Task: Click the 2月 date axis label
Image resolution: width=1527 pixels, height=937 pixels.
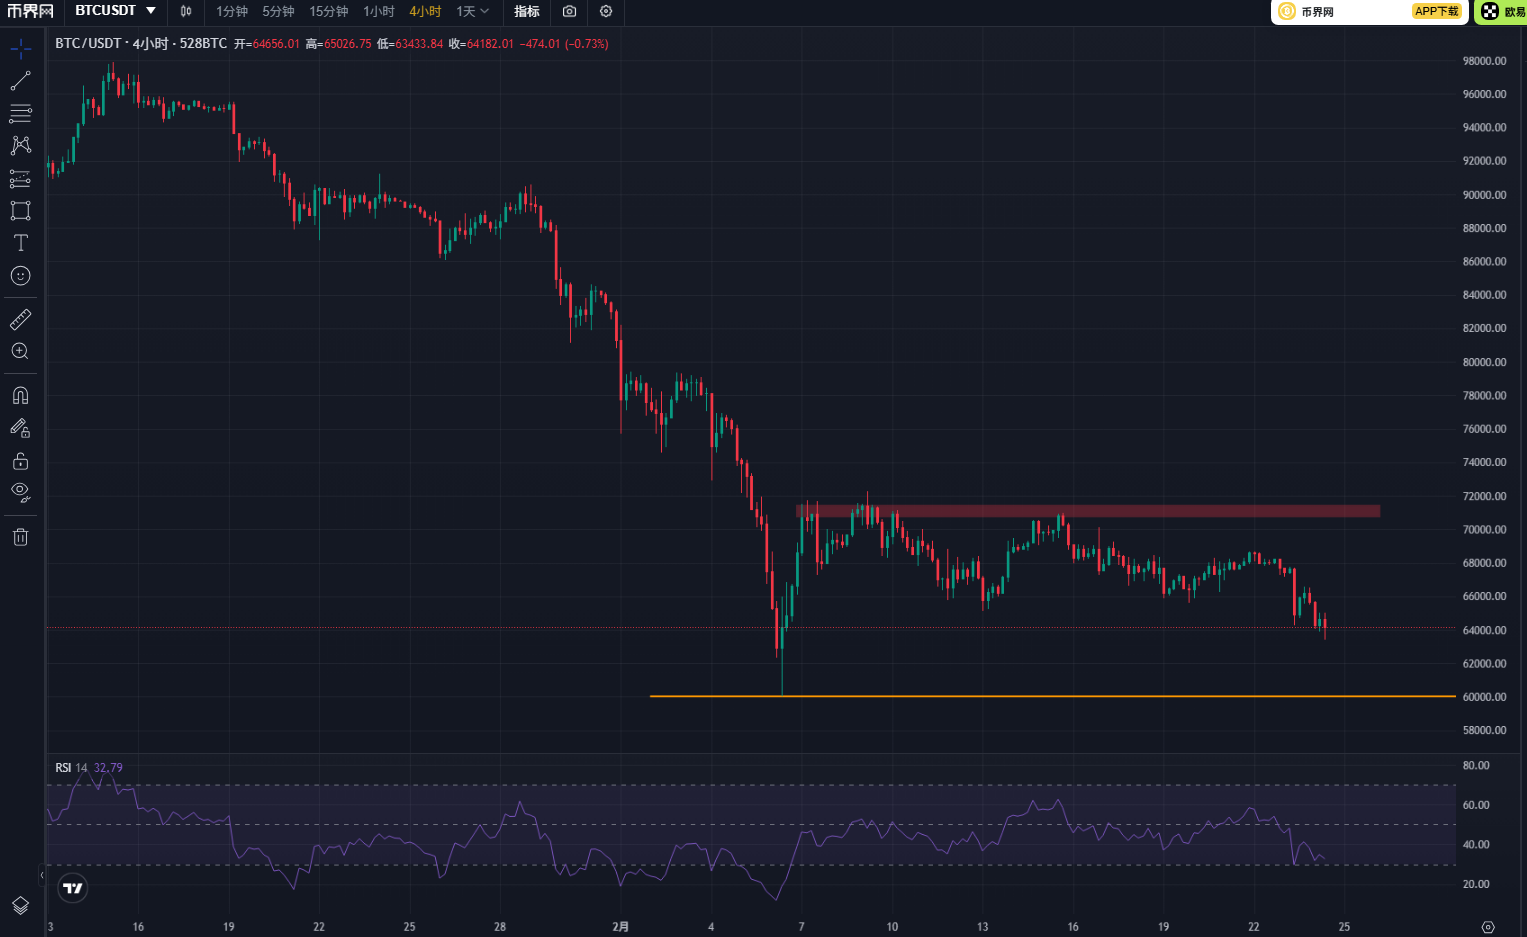Action: pyautogui.click(x=621, y=927)
